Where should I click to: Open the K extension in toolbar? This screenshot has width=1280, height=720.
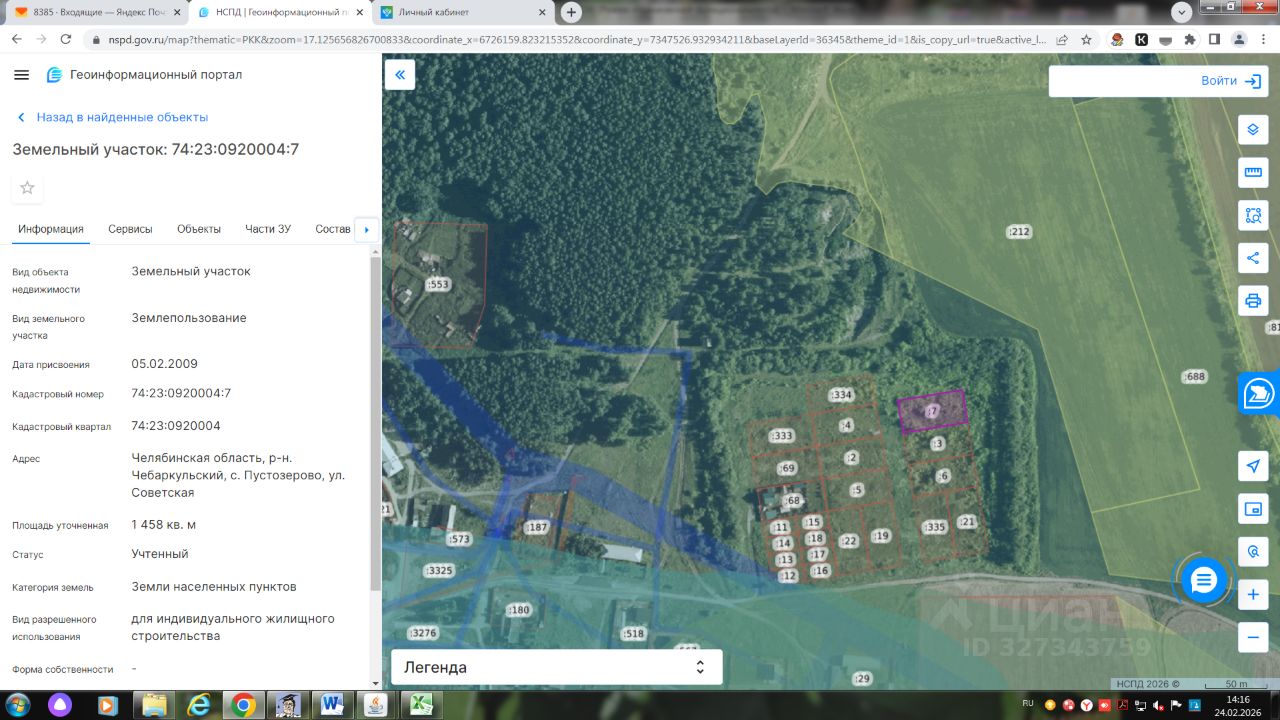pos(1141,39)
